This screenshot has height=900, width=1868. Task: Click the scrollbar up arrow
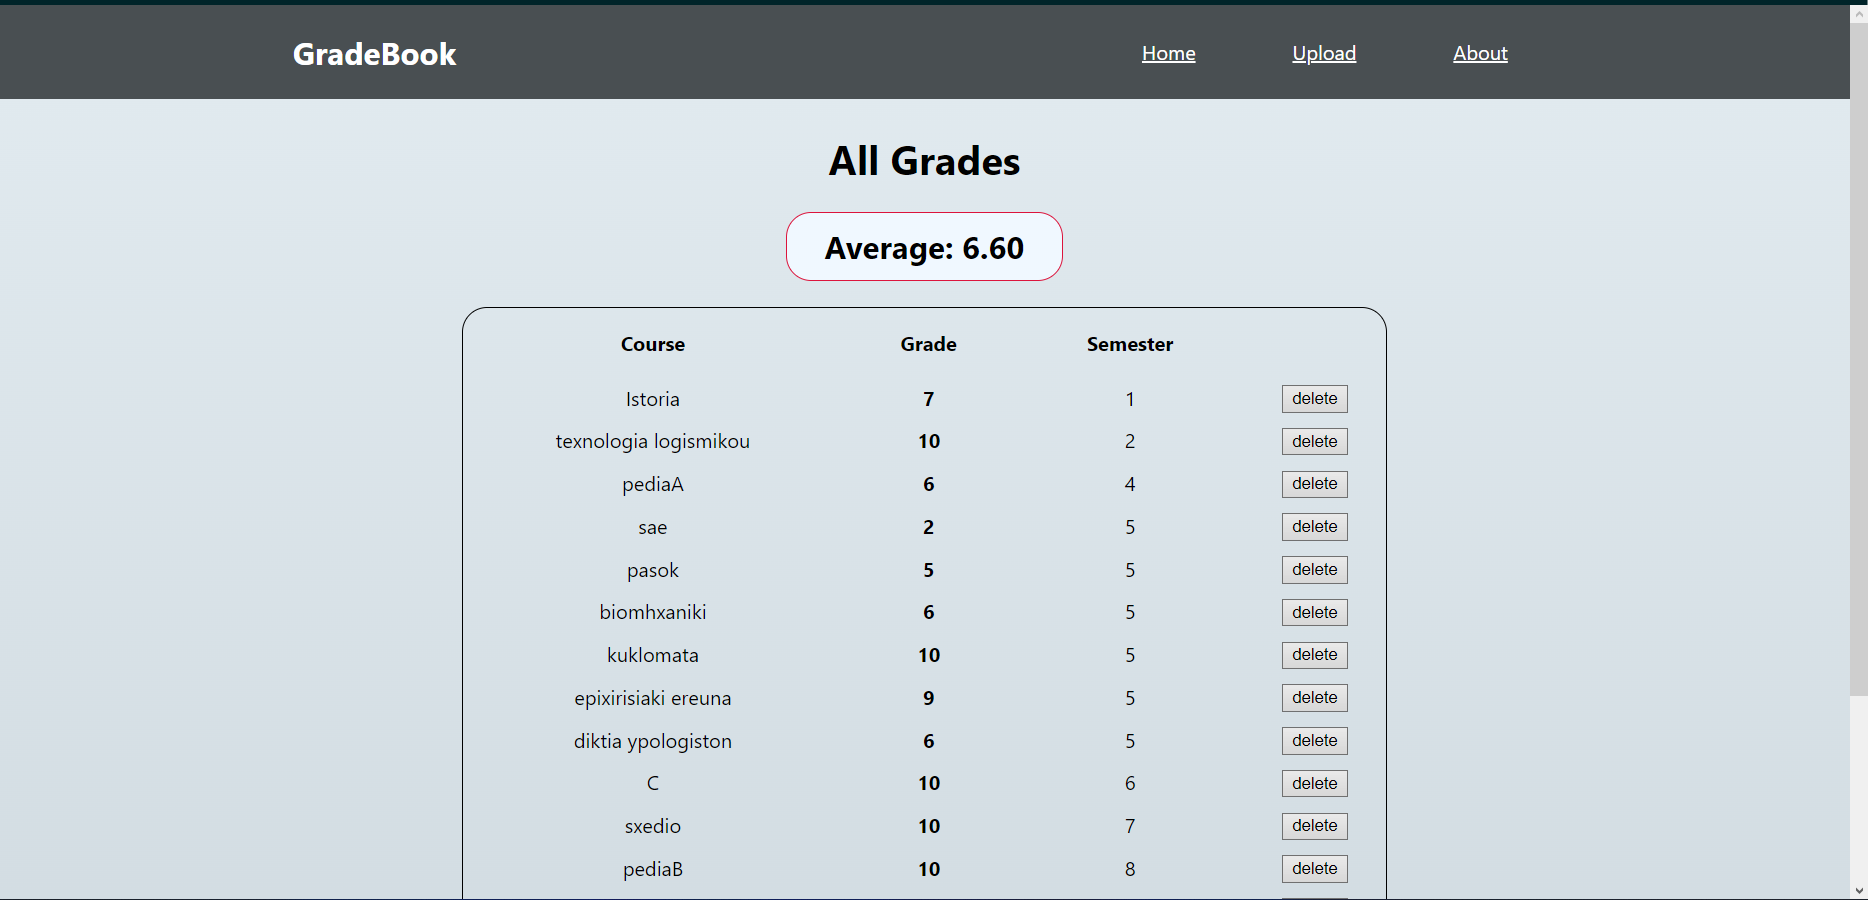[x=1859, y=14]
